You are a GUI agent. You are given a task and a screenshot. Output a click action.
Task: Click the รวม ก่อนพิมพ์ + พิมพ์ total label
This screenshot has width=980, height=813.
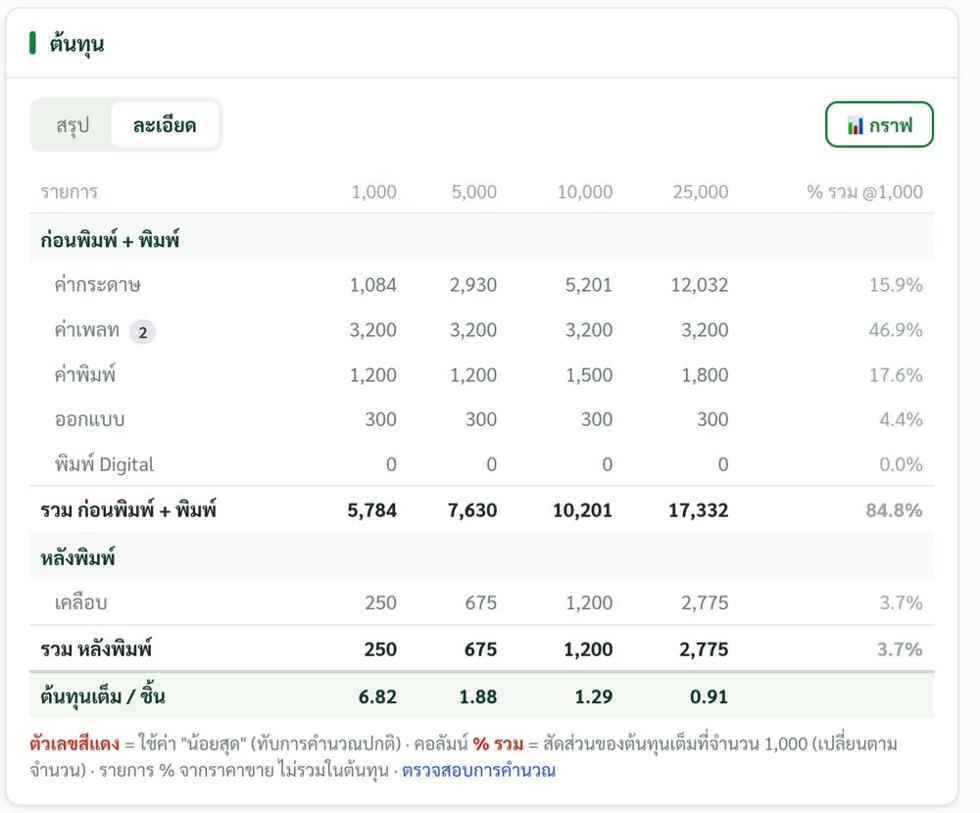(x=128, y=510)
